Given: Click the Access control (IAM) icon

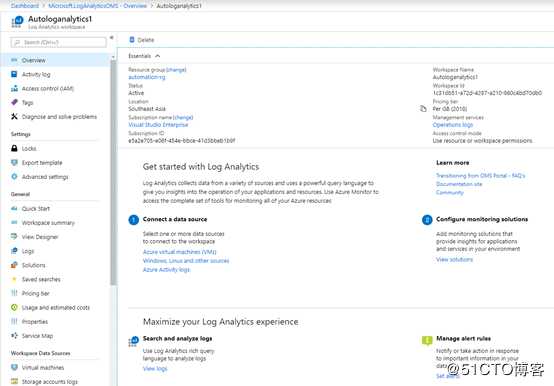Looking at the screenshot, I should pos(14,88).
